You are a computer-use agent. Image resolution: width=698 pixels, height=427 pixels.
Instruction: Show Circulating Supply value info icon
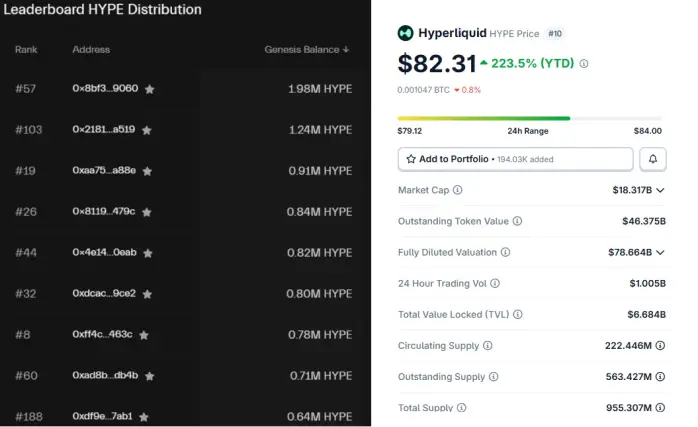tap(661, 346)
